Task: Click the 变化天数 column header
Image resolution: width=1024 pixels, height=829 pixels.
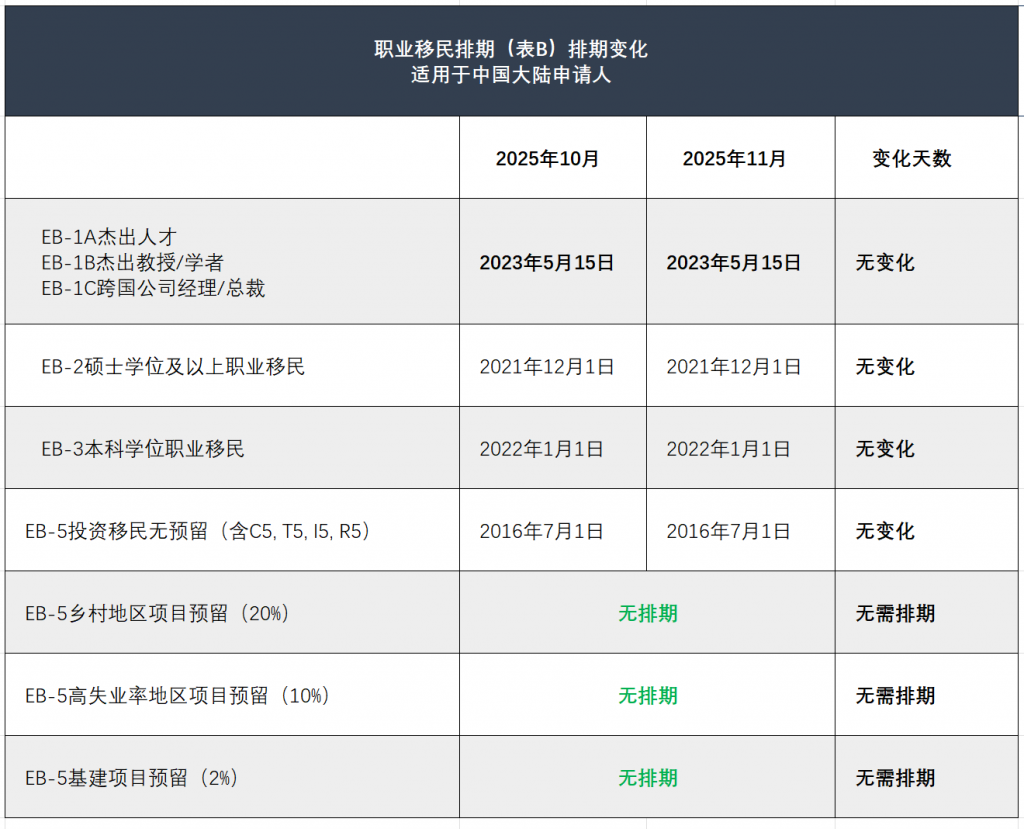Action: point(911,158)
